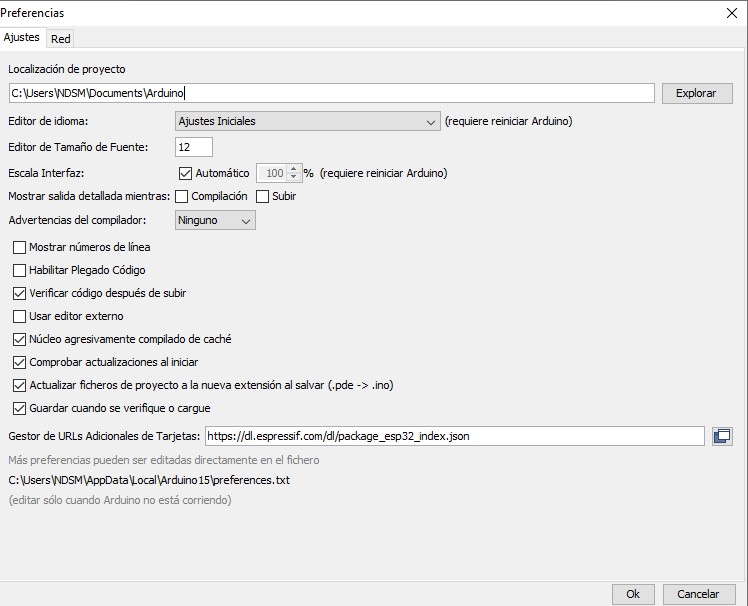
Task: Confirm preferences with Ok button
Action: pos(633,594)
